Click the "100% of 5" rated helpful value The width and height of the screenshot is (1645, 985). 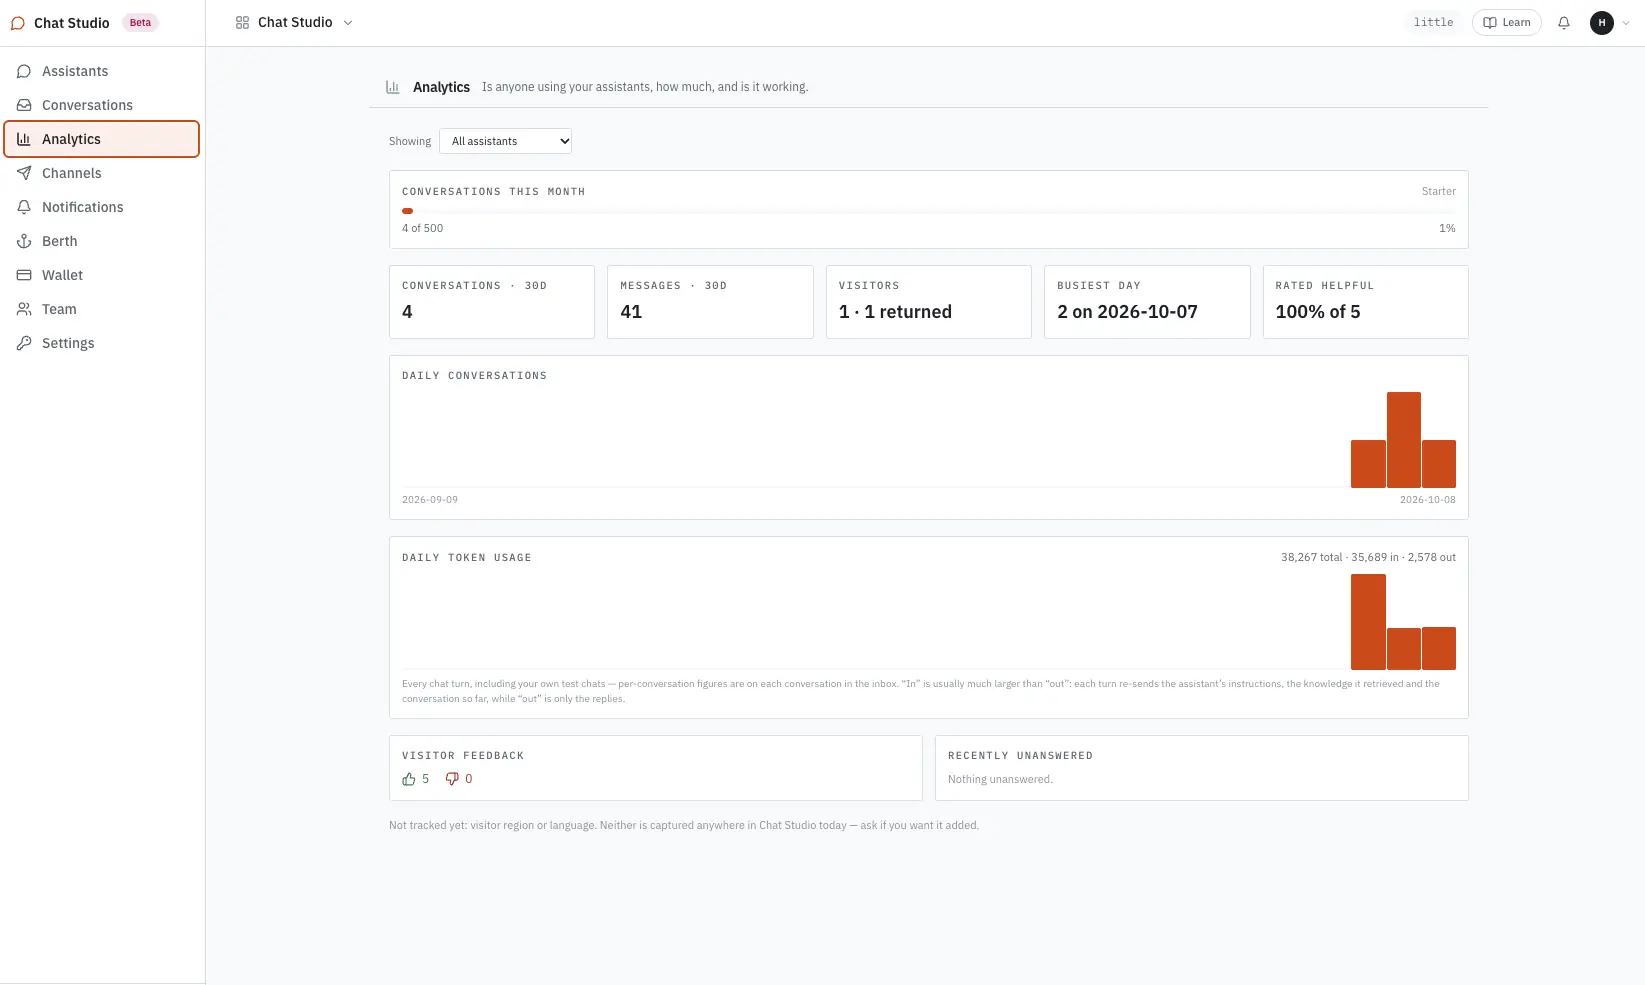click(1318, 312)
